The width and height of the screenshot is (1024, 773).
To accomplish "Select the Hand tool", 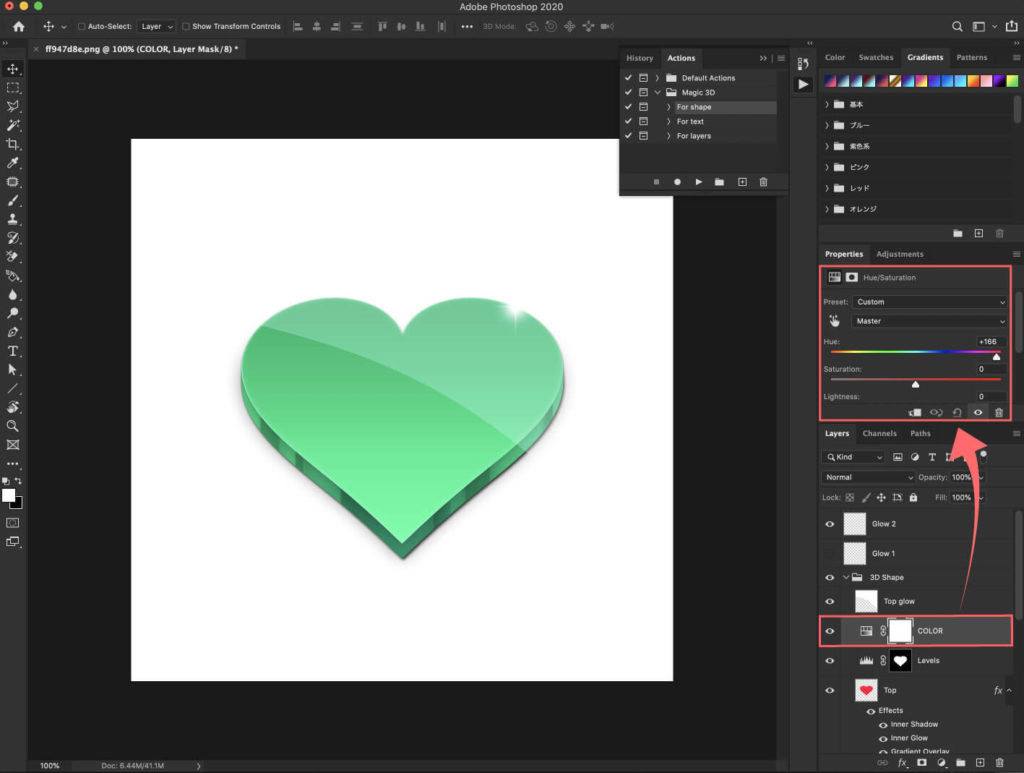I will [x=12, y=407].
